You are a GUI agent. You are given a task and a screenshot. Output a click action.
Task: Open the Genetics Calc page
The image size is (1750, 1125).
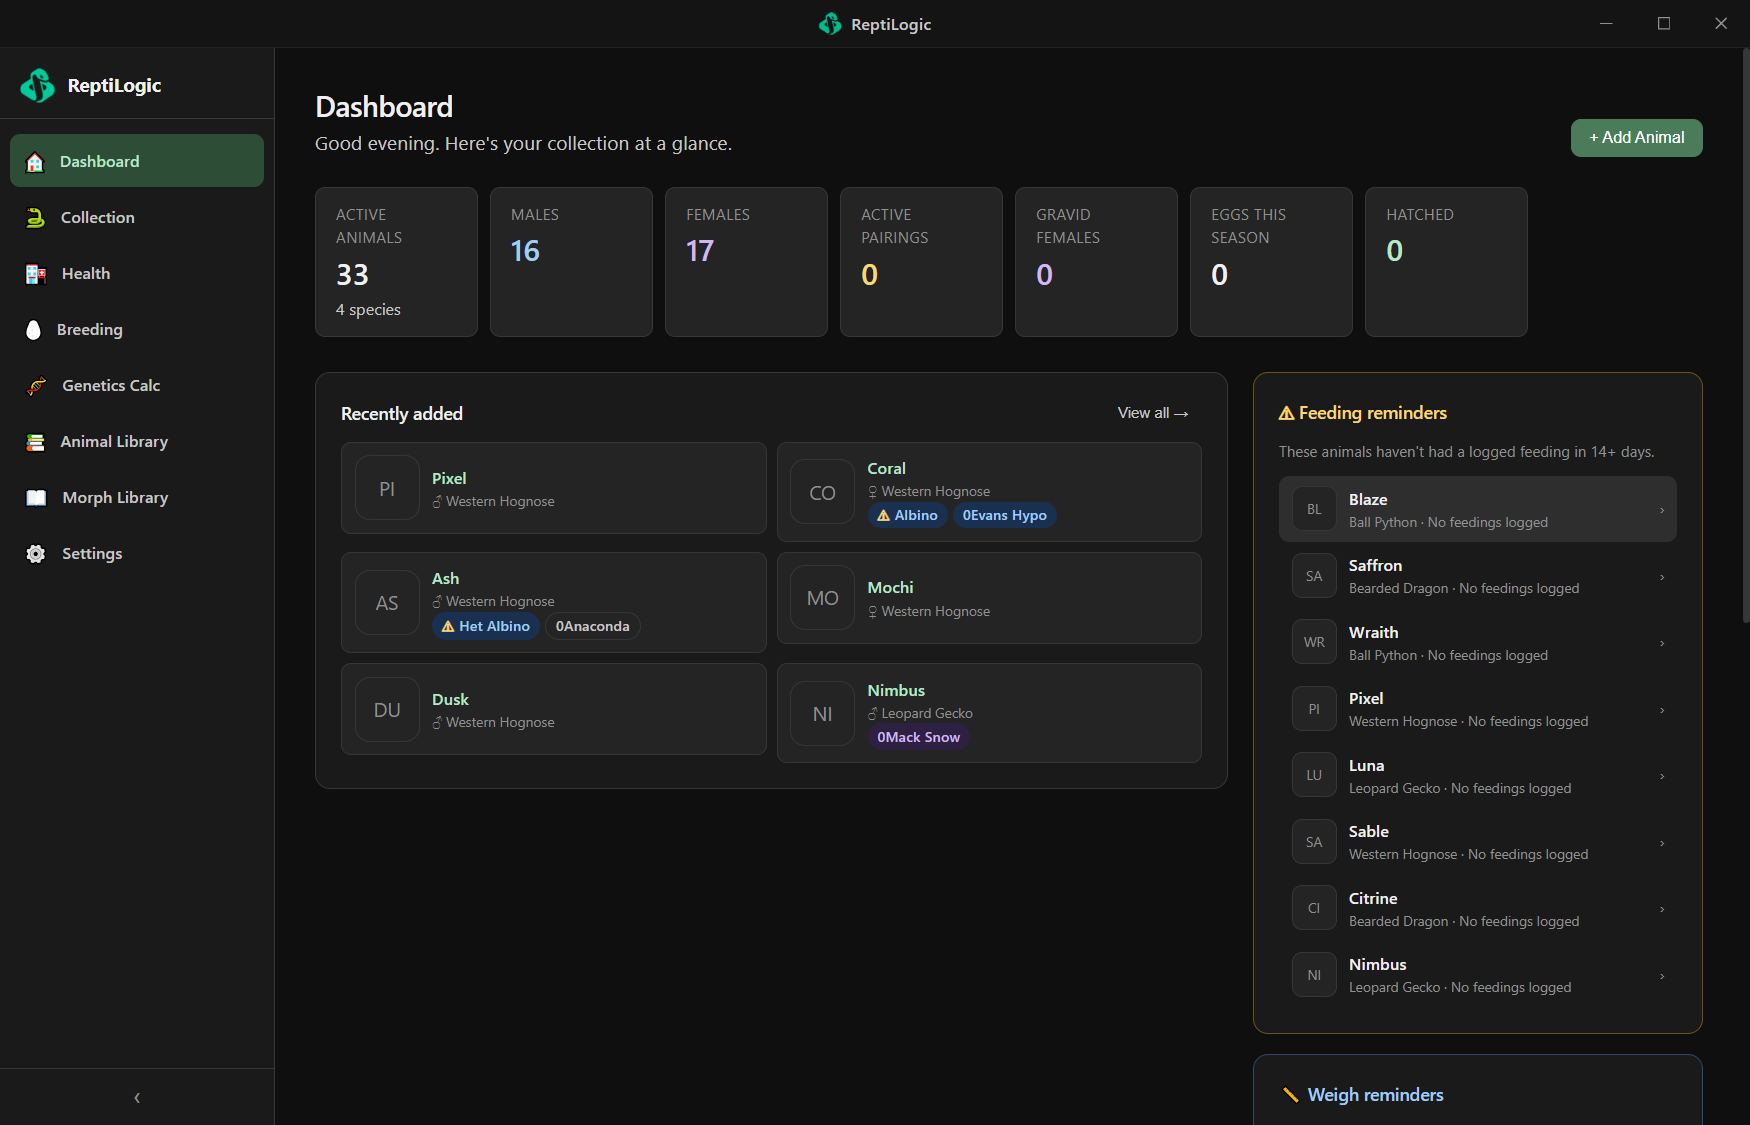137,385
